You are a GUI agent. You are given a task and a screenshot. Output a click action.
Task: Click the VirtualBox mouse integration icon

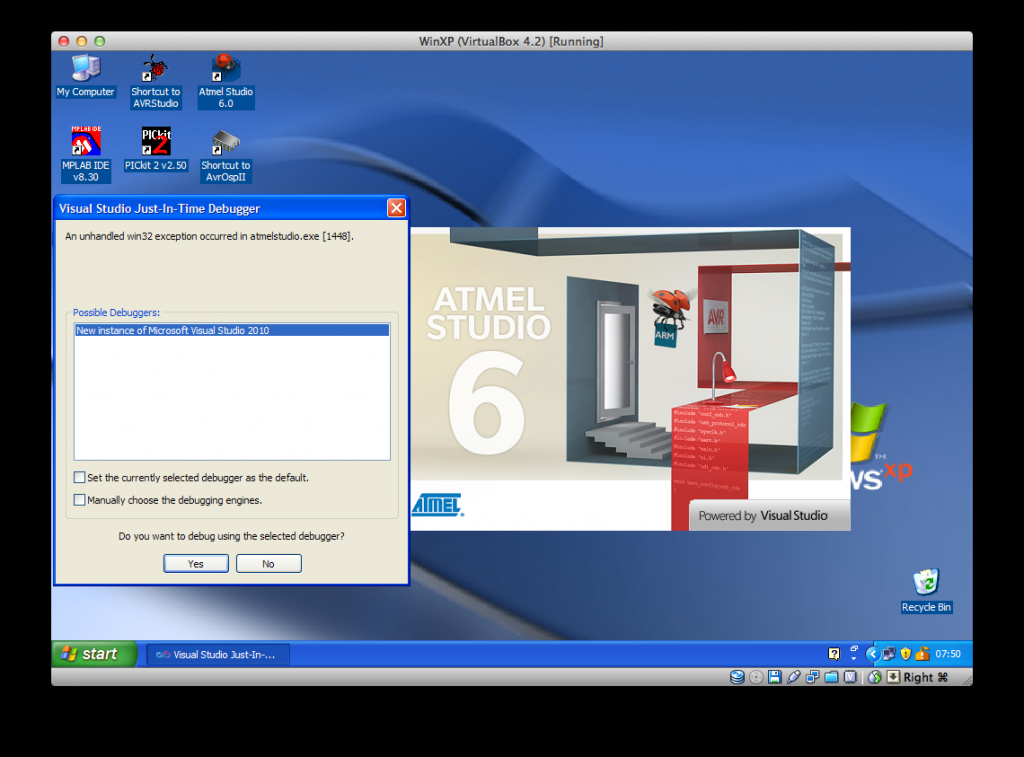[x=875, y=677]
